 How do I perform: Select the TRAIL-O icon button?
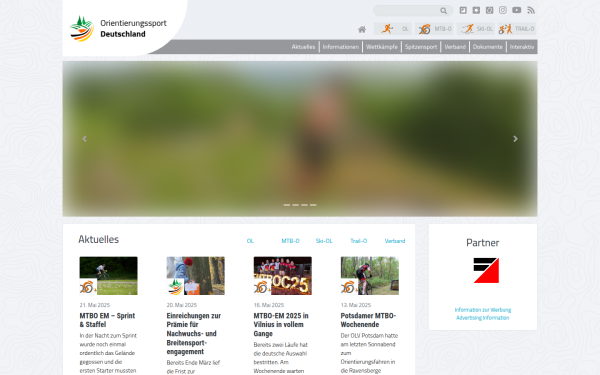tap(517, 29)
